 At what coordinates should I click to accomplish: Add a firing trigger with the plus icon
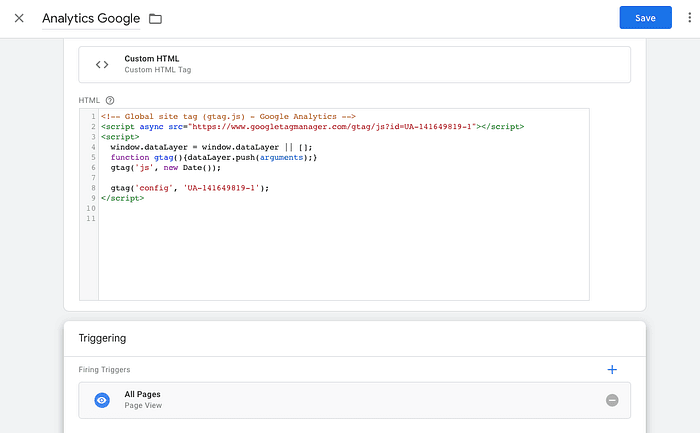coord(612,370)
